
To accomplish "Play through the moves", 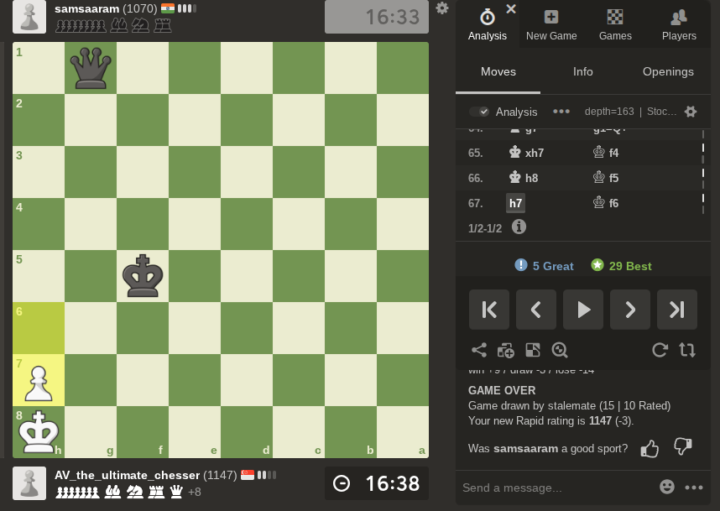I will tap(583, 309).
